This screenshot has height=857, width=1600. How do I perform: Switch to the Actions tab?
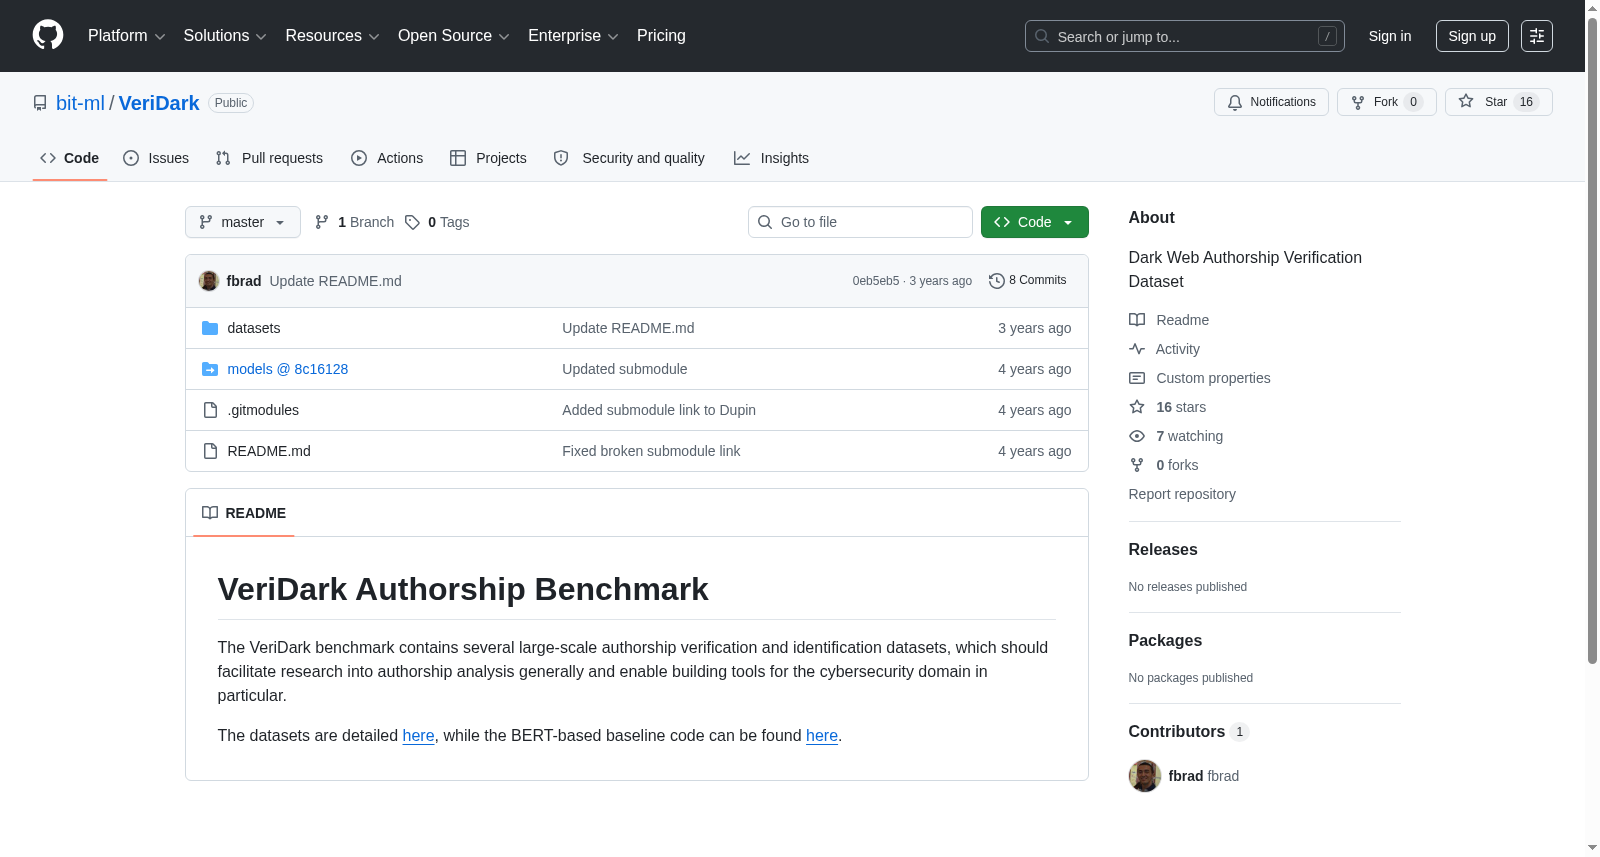tap(387, 158)
